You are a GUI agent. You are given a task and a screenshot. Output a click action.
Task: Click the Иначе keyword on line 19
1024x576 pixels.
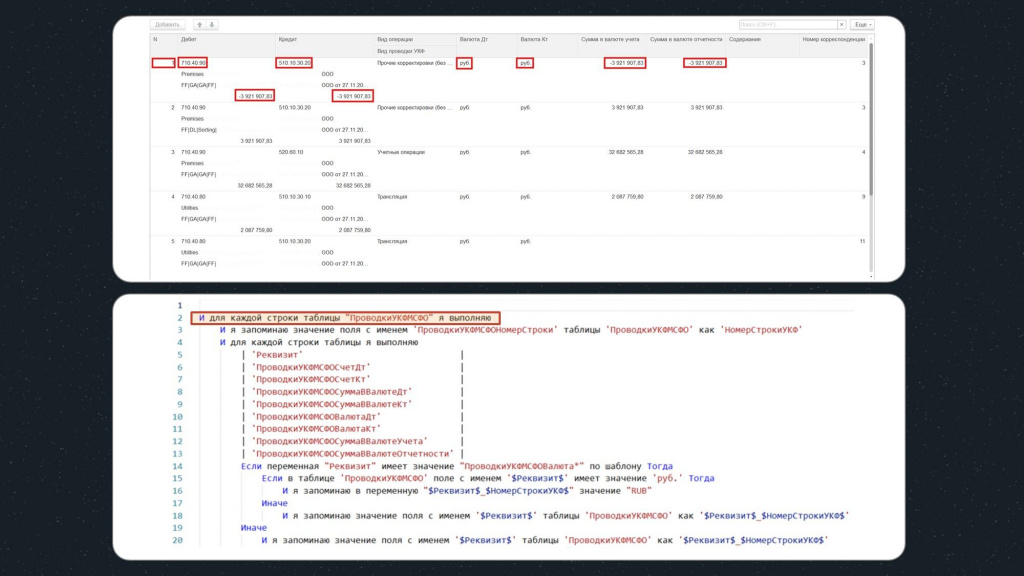[253, 528]
